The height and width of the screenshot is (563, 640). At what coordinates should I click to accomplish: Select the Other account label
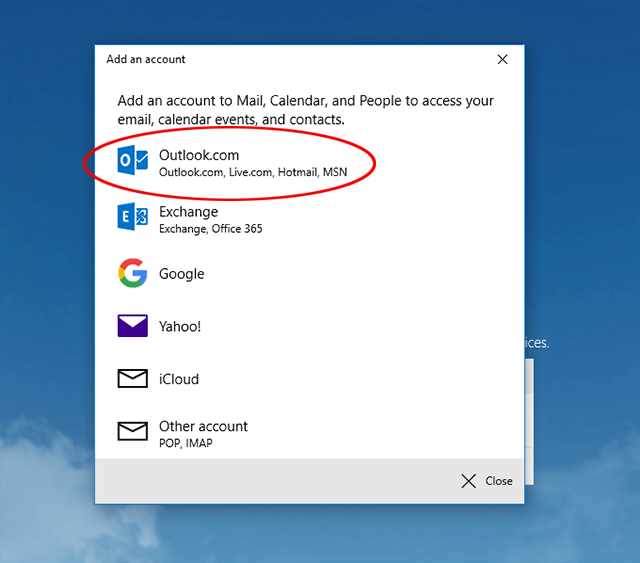203,426
